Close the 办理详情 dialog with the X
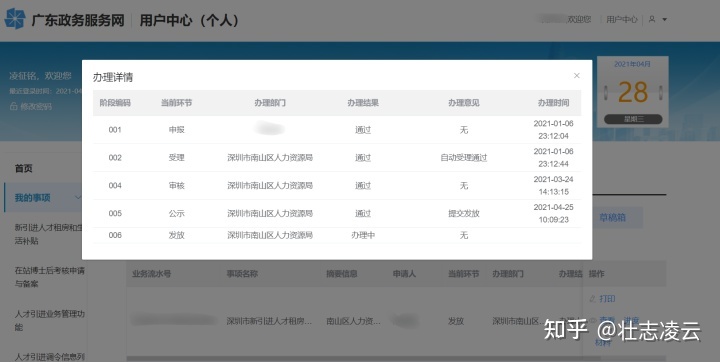 pos(577,76)
